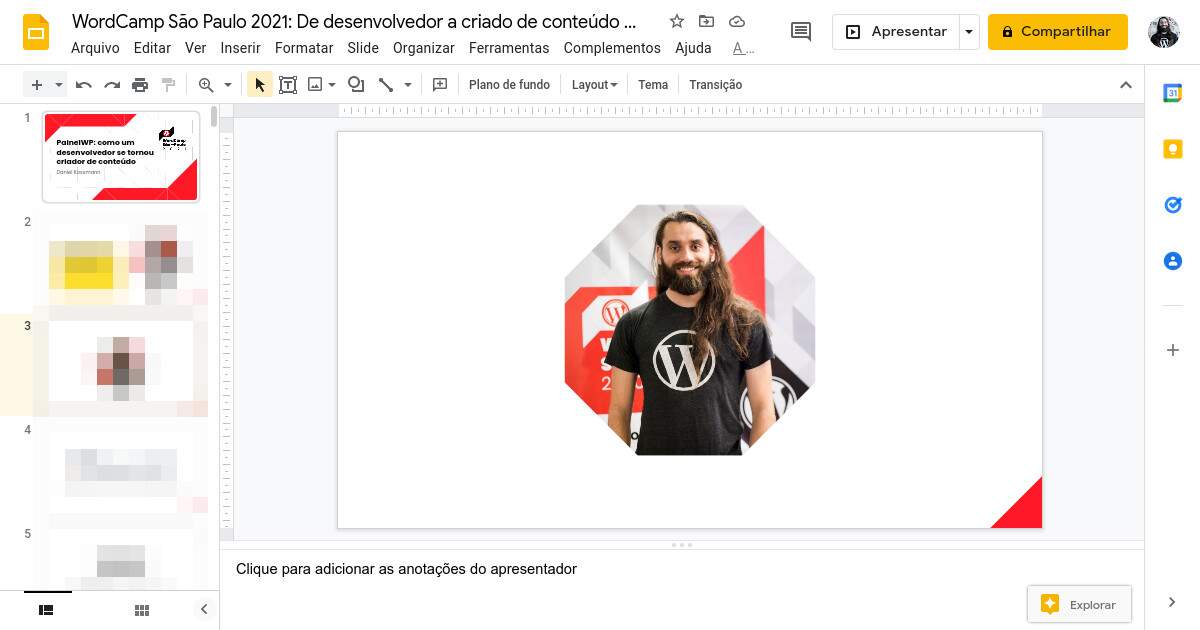Collapse the toolbar menus with chevron

(1126, 85)
